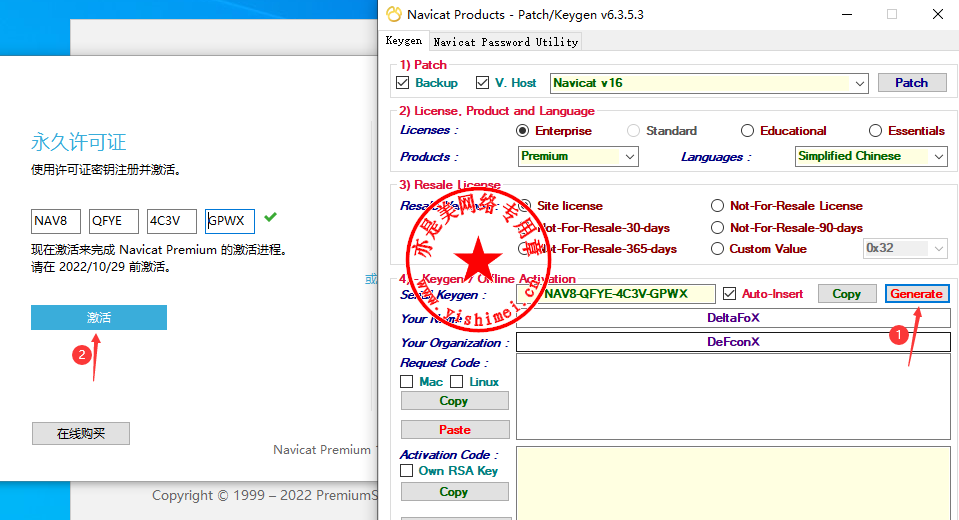This screenshot has height=520, width=959.
Task: Click the blue 激活 activate button
Action: tap(99, 318)
